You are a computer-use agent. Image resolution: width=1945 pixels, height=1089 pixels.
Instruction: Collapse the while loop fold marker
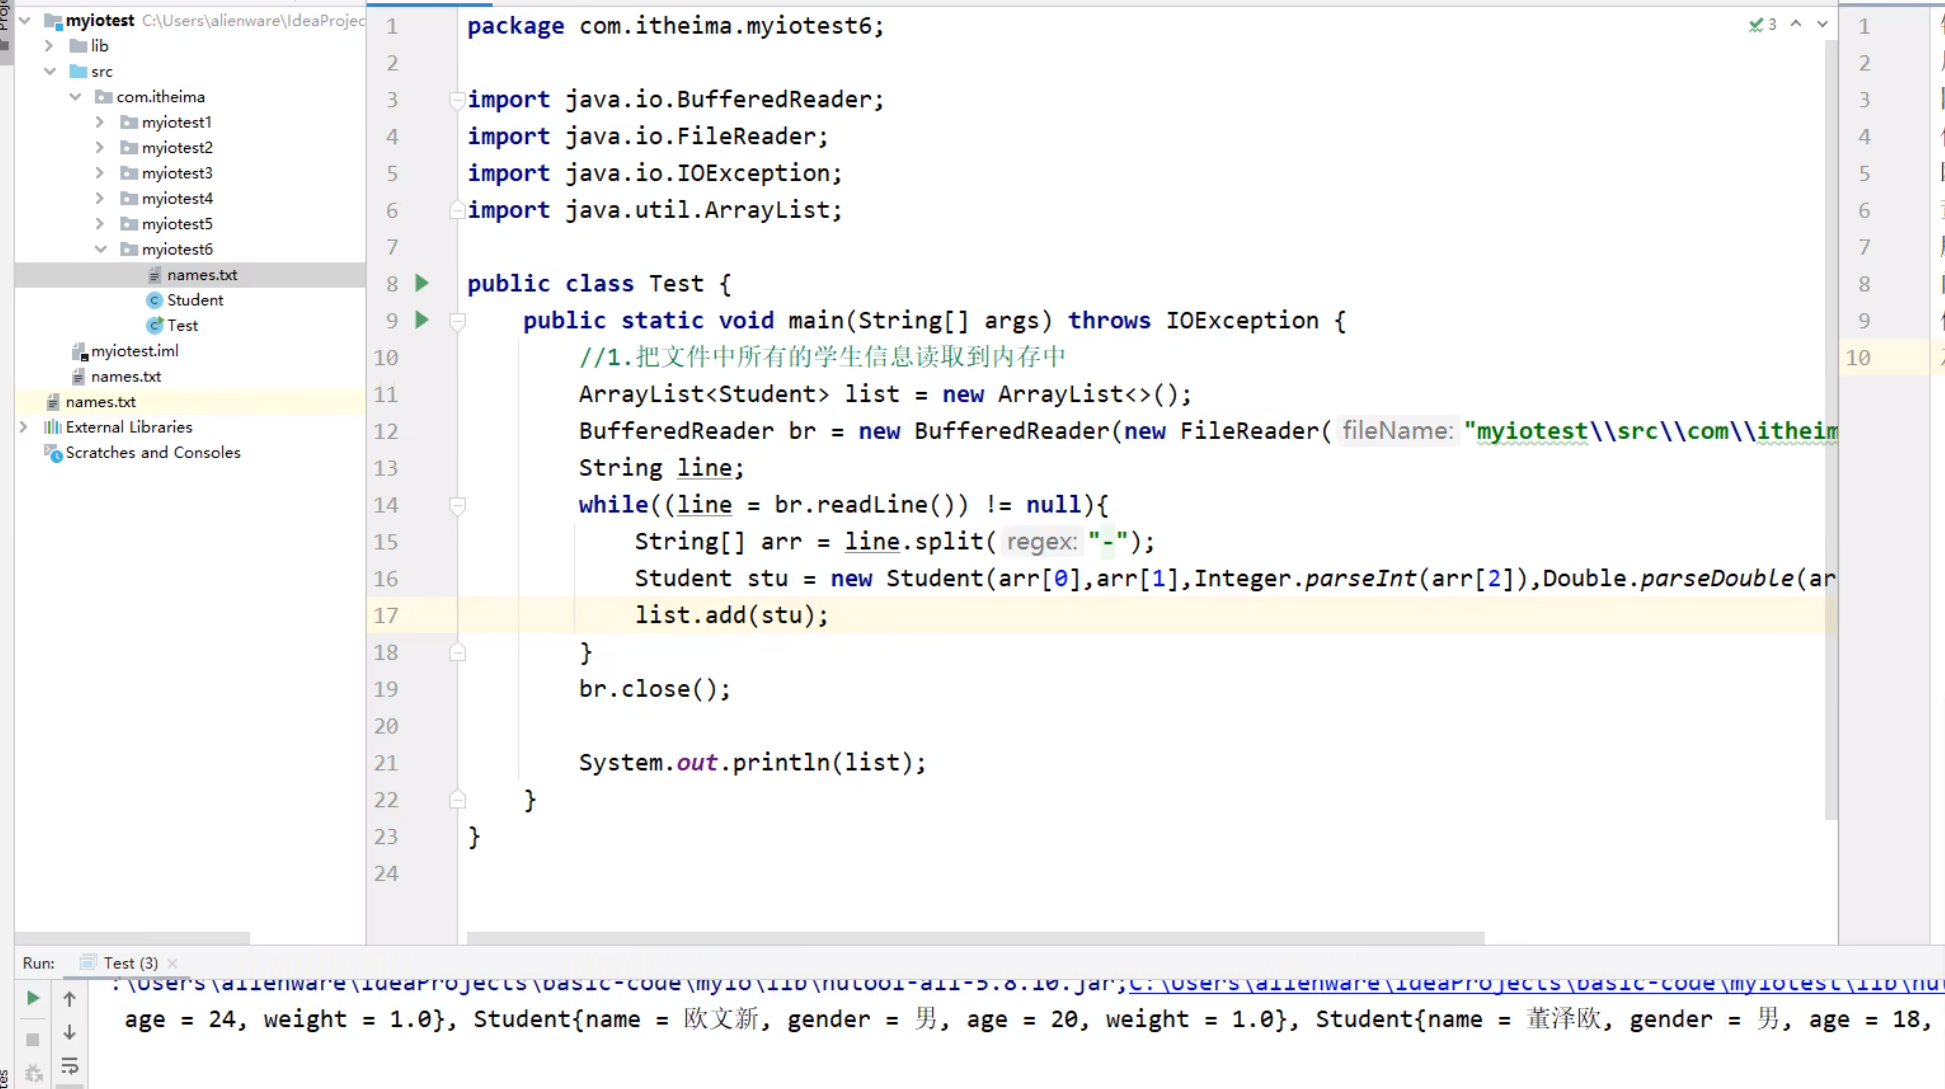click(457, 505)
